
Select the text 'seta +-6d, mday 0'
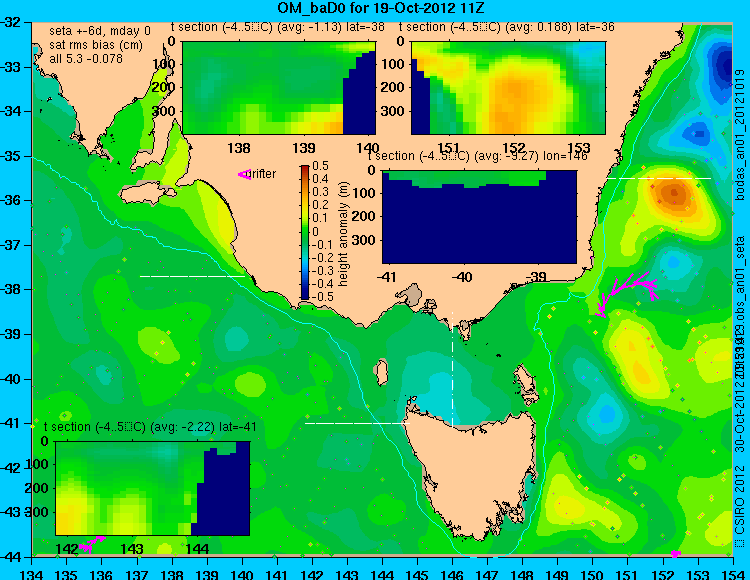99,32
